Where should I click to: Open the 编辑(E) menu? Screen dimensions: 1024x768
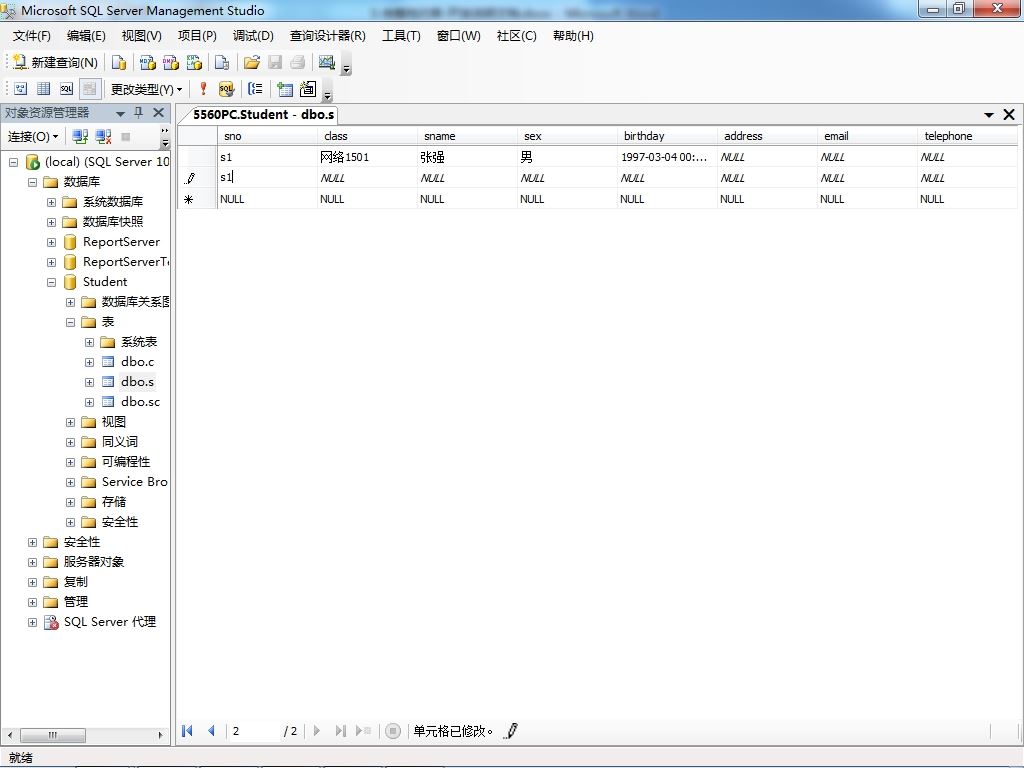(86, 36)
